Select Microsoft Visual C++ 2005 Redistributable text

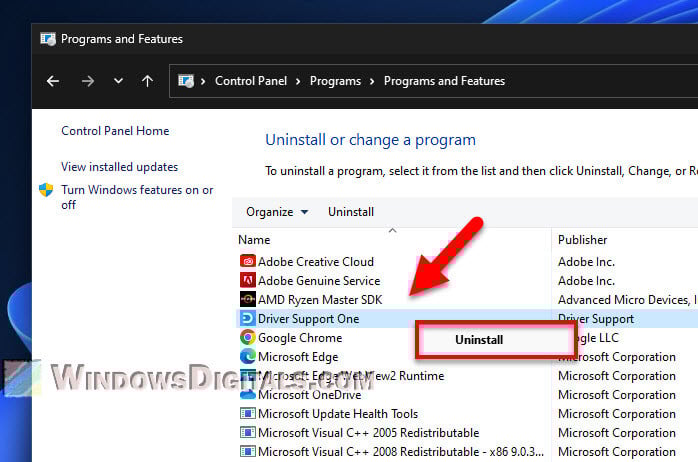369,433
